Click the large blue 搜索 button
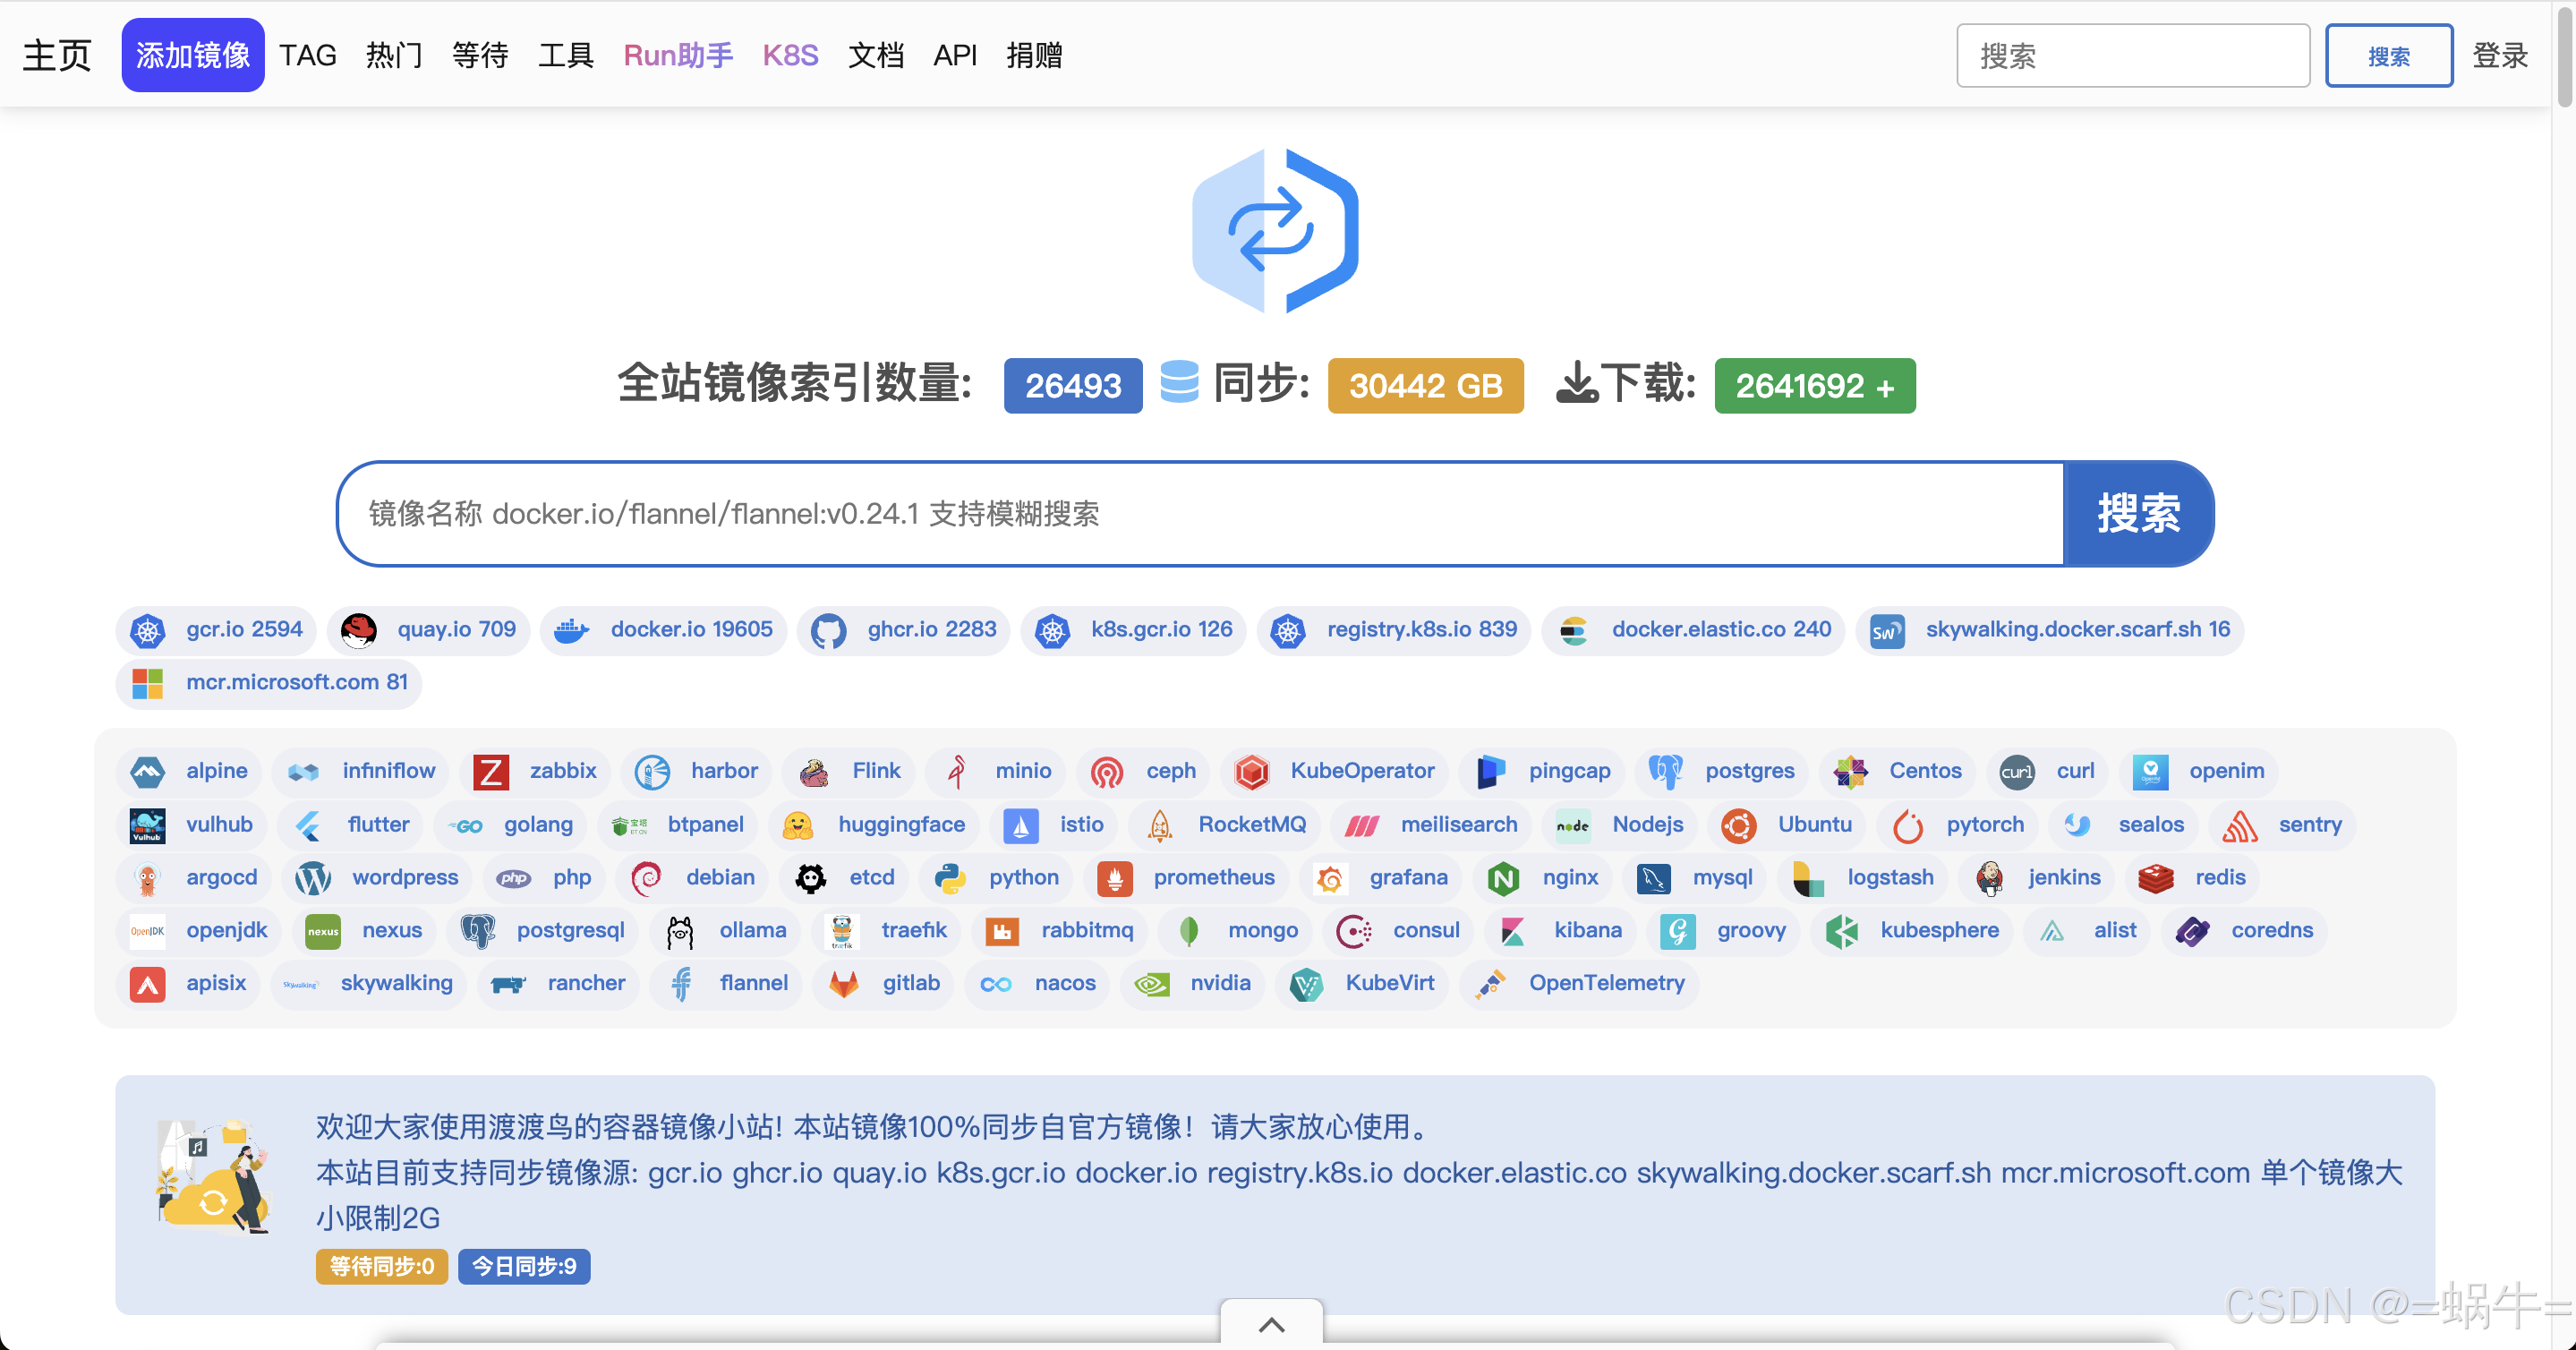The width and height of the screenshot is (2576, 1350). click(x=2138, y=513)
